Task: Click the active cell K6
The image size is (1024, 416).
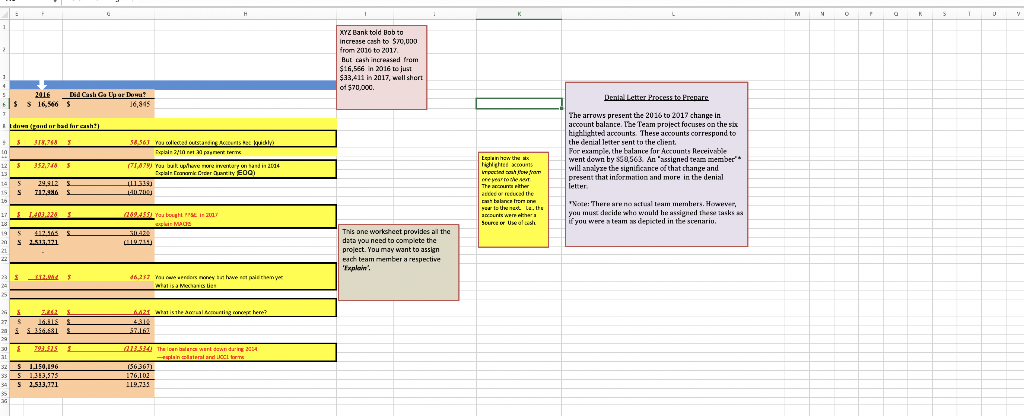Action: point(519,103)
